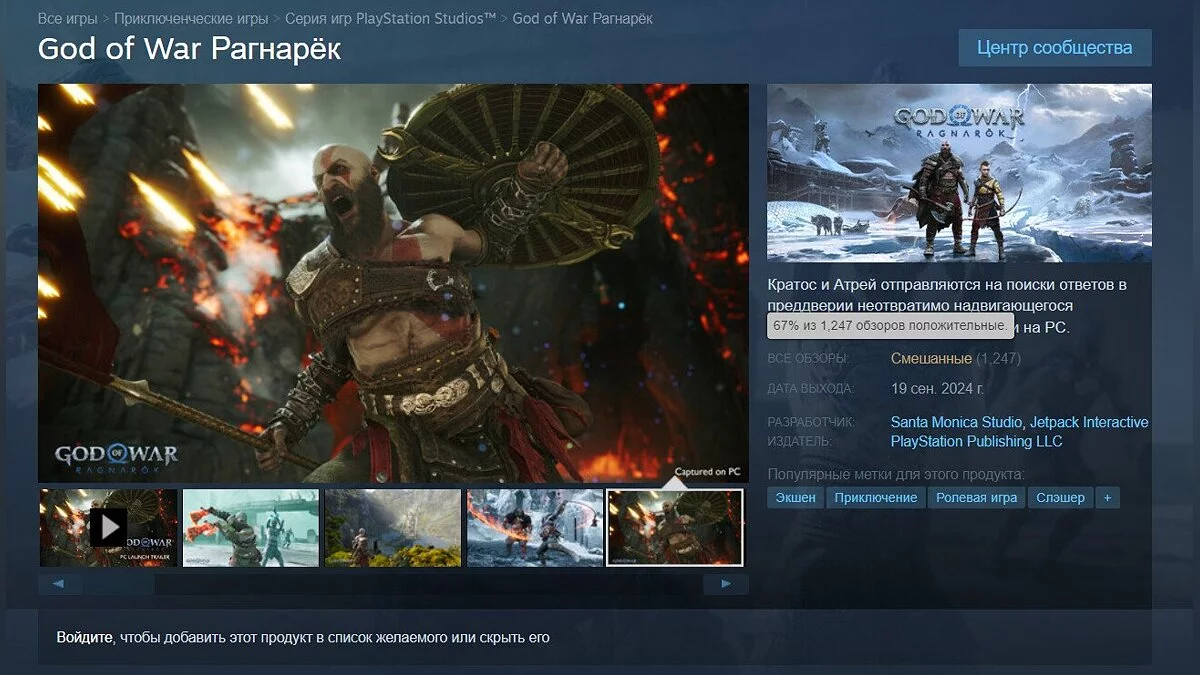Select the Экшен tag
The image size is (1200, 675).
tap(796, 497)
